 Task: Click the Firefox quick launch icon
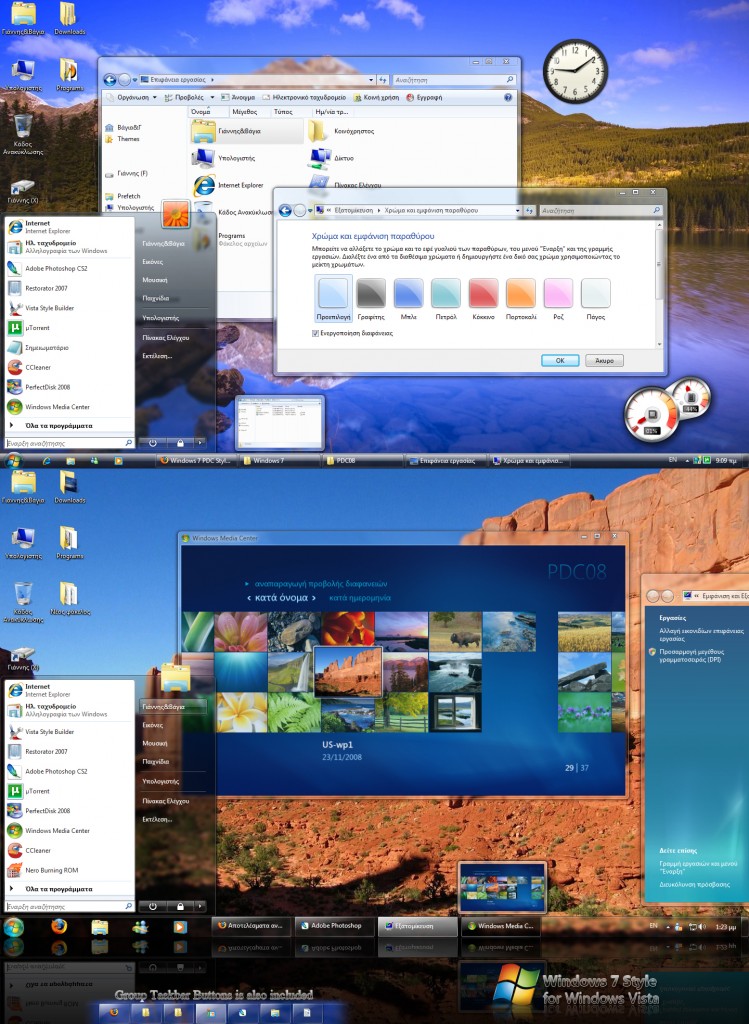(59, 927)
